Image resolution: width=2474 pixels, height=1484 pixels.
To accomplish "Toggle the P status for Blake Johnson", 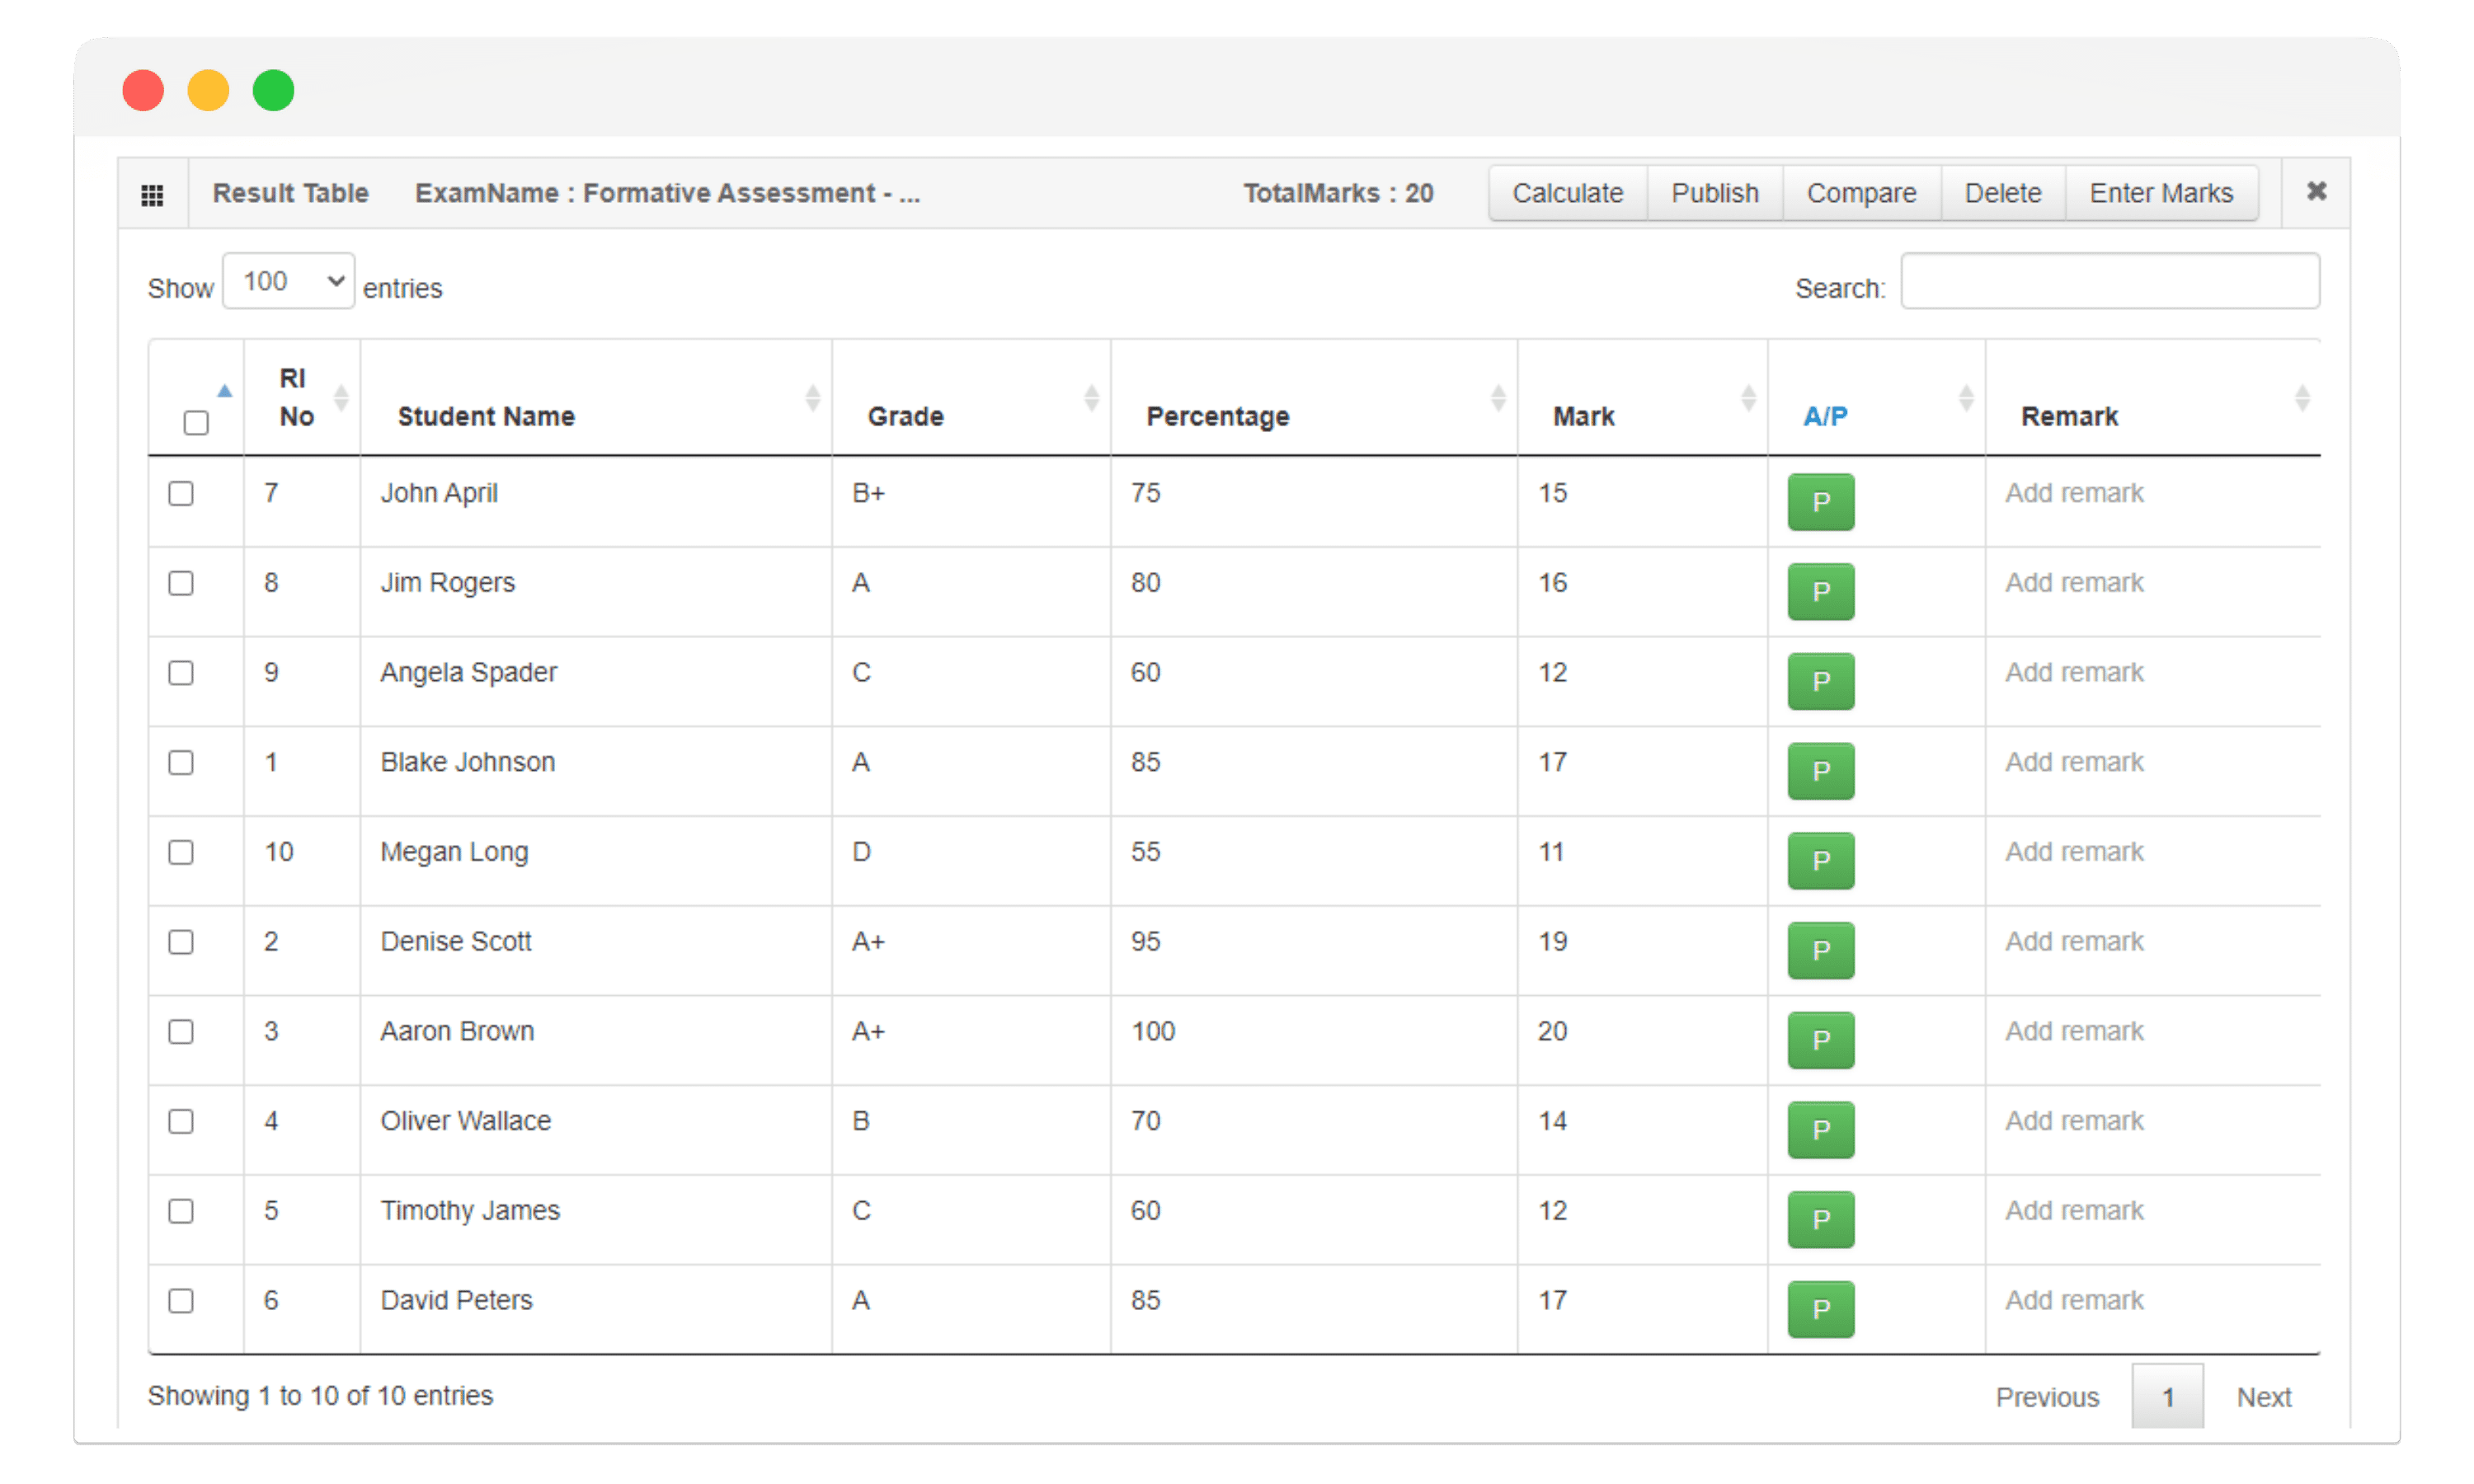I will 1821,772.
